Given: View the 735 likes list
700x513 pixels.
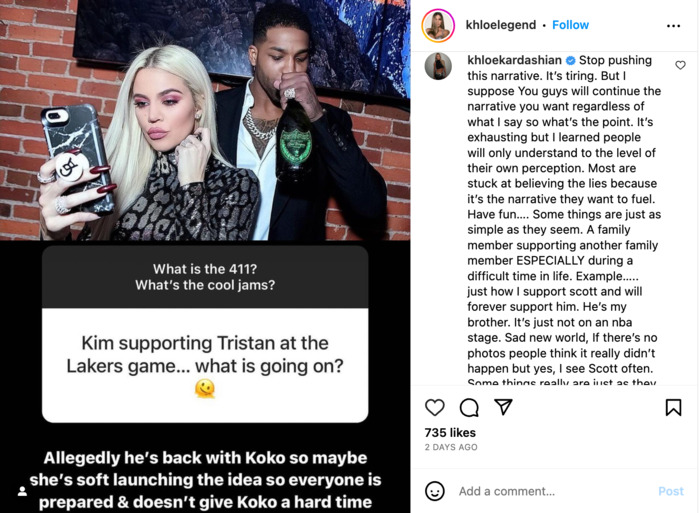Looking at the screenshot, I should click(450, 433).
